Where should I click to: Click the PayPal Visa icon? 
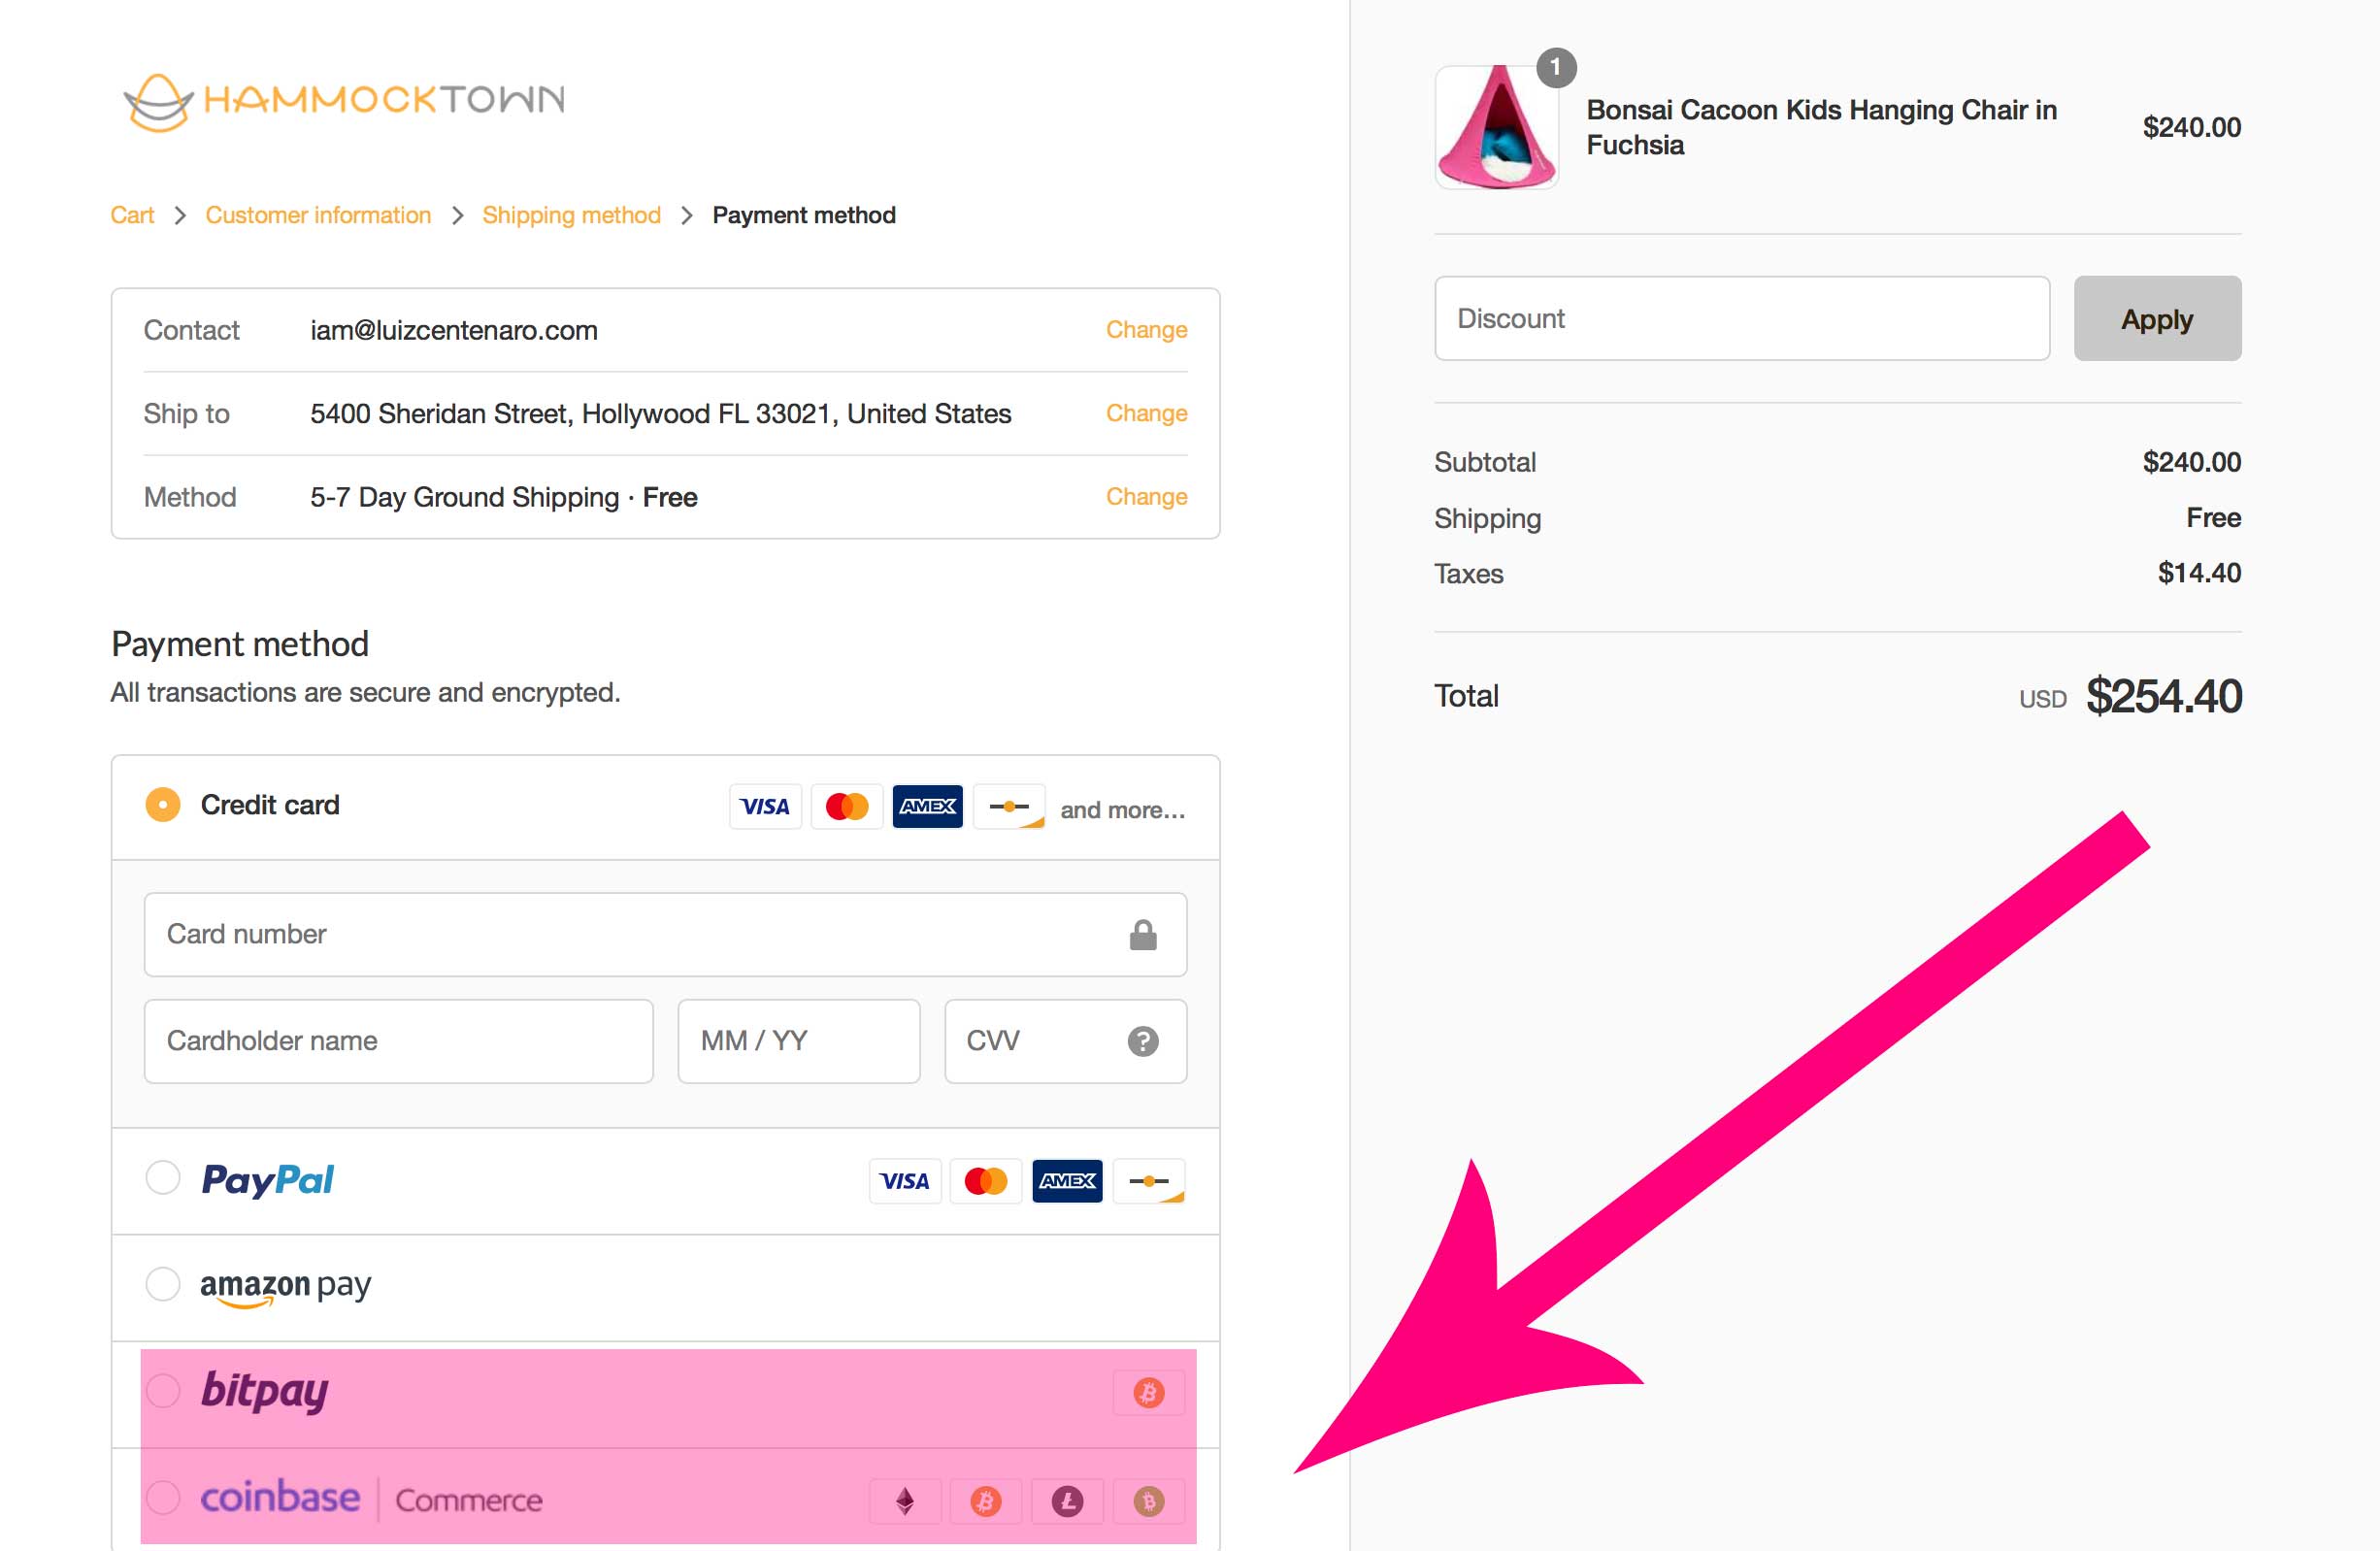click(910, 1179)
